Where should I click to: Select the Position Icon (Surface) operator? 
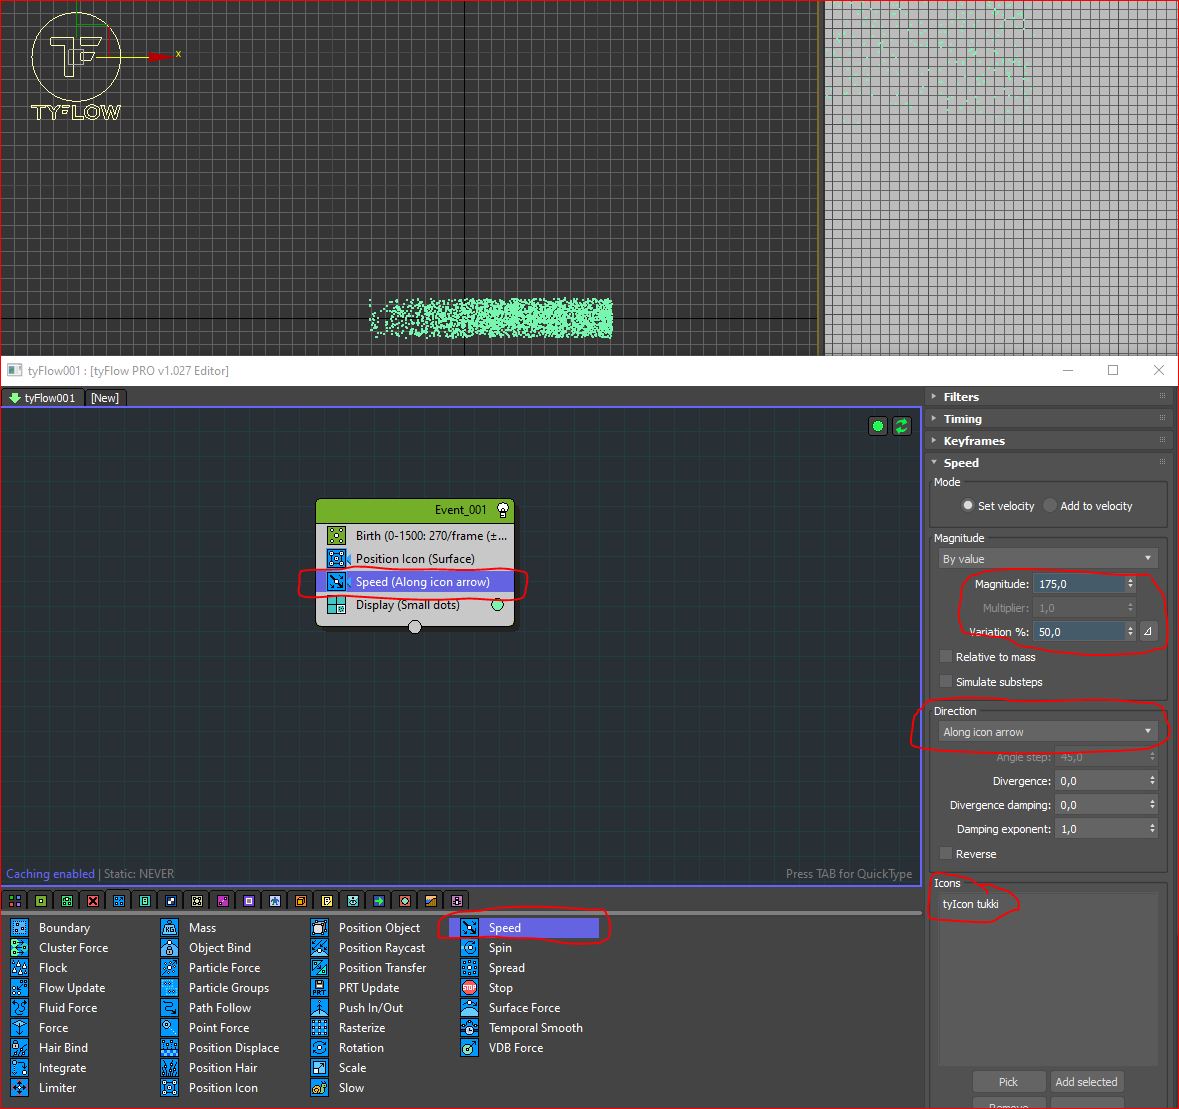point(415,559)
